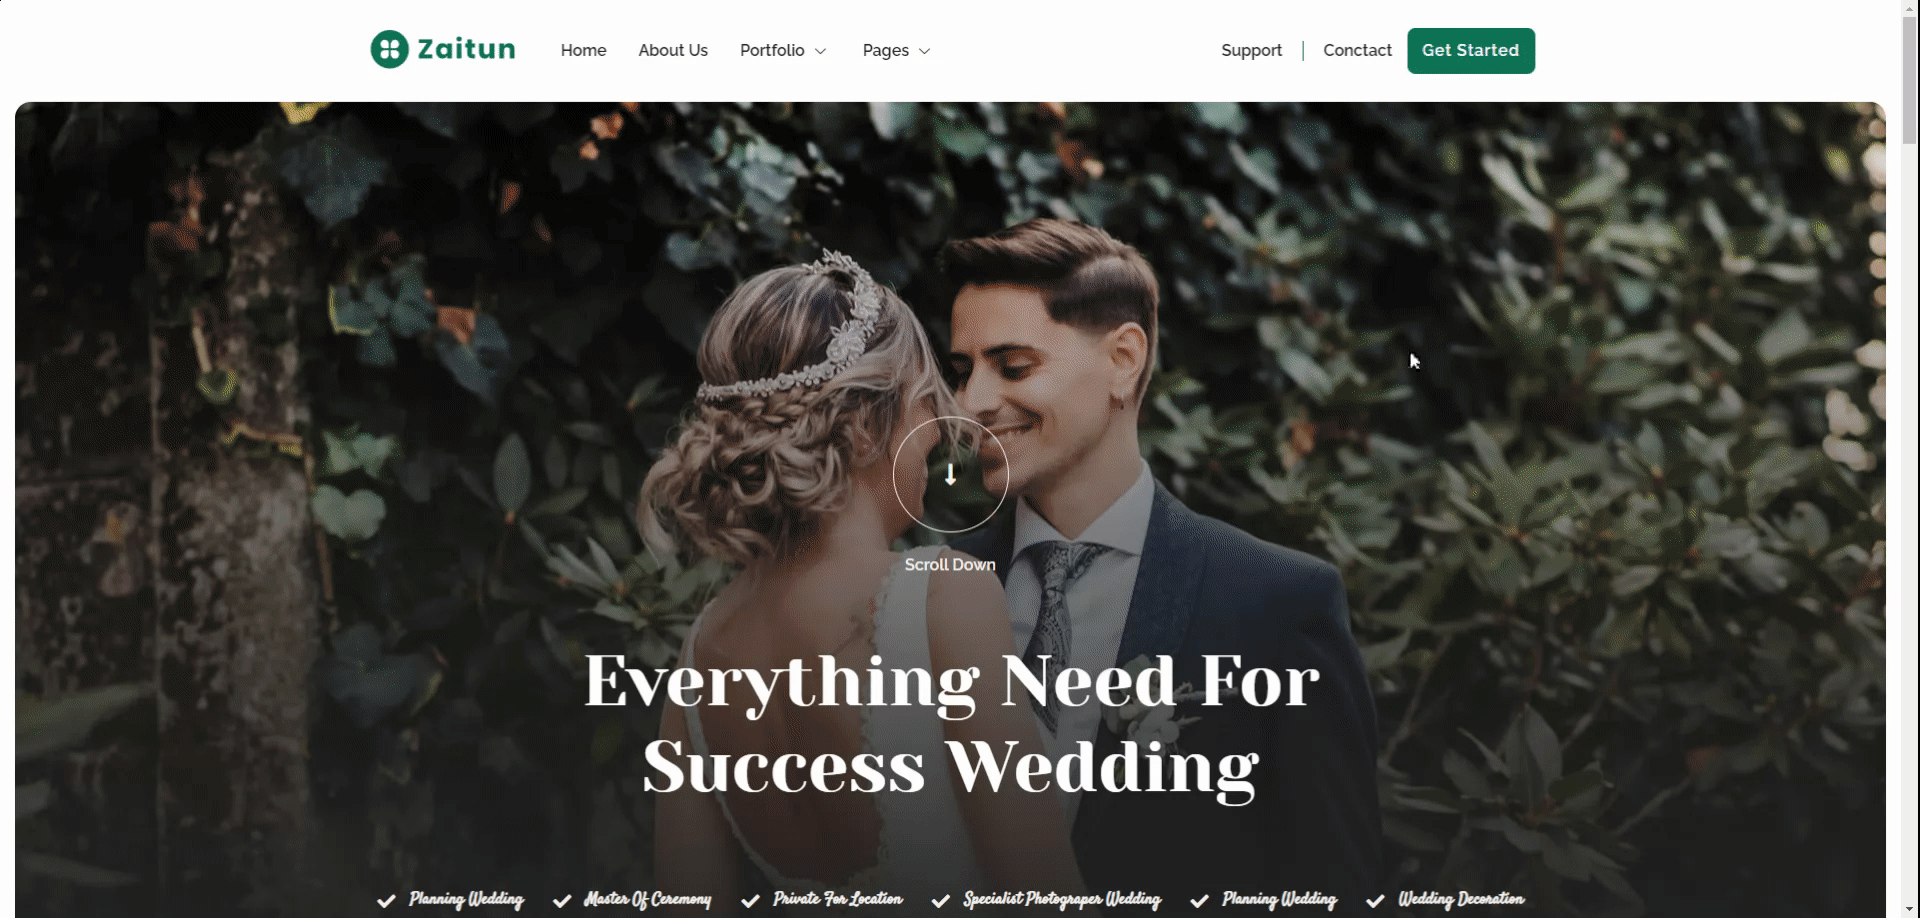Image resolution: width=1920 pixels, height=918 pixels.
Task: Click checkmark icon beside Wedding Decoration
Action: pos(1375,900)
